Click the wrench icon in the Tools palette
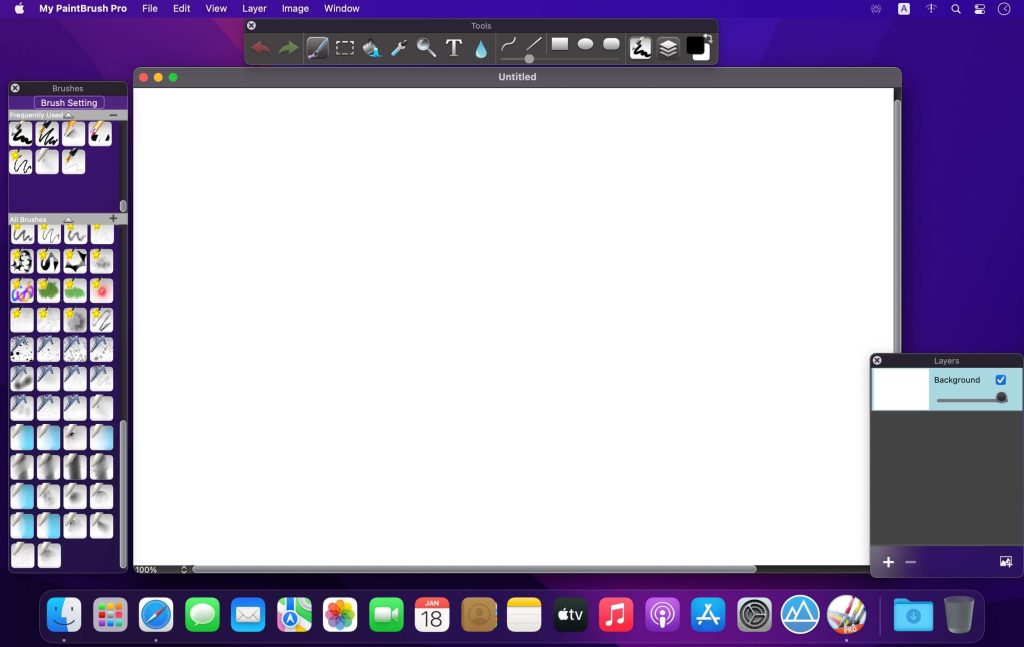 click(x=398, y=47)
